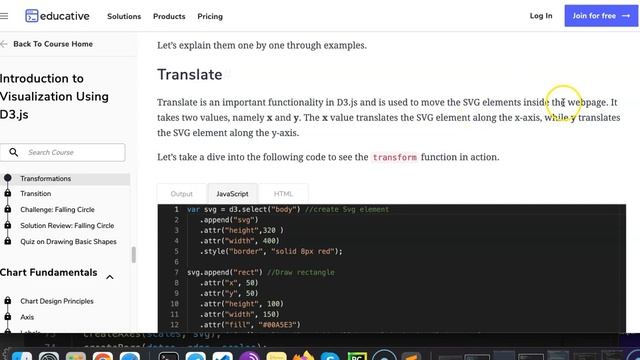Open Challenge: Falling Circle lesson
This screenshot has height=360, width=640.
coord(57,209)
